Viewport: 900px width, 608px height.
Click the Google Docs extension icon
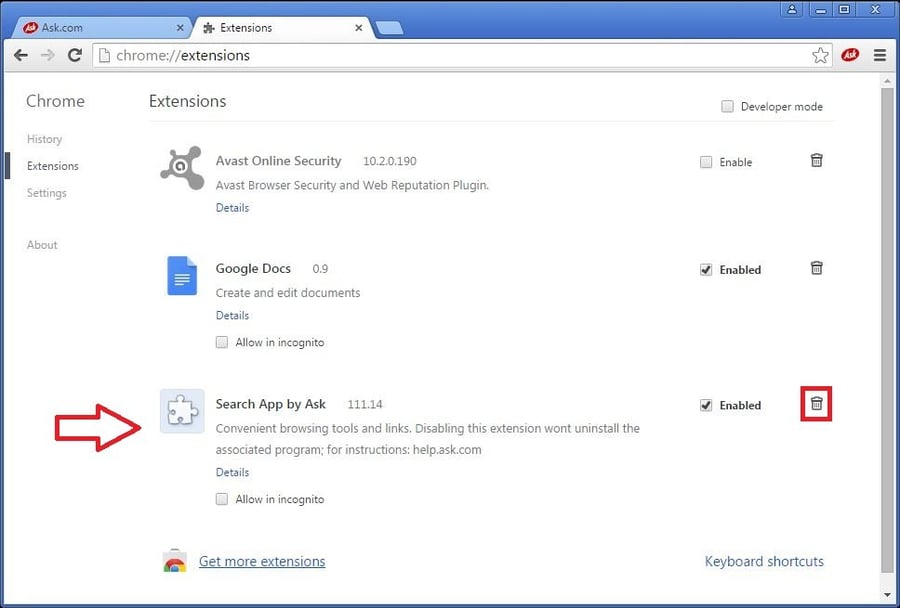(181, 276)
